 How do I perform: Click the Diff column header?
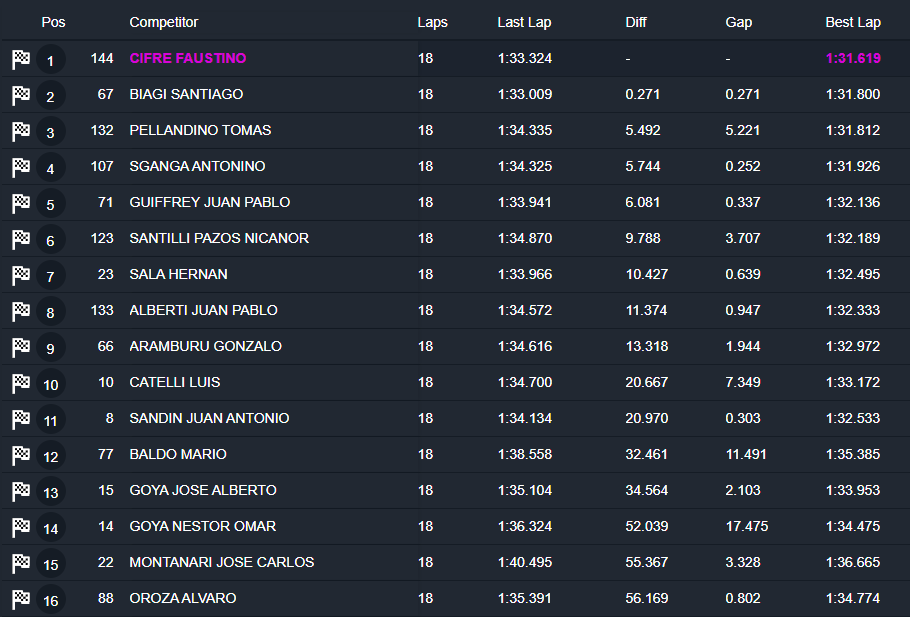[x=636, y=22]
